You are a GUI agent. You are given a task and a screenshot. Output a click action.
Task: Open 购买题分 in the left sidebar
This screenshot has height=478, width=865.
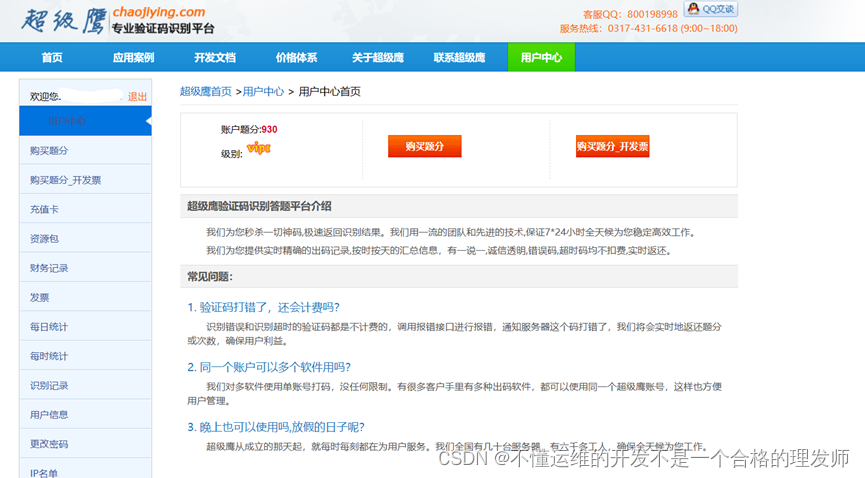[86, 150]
